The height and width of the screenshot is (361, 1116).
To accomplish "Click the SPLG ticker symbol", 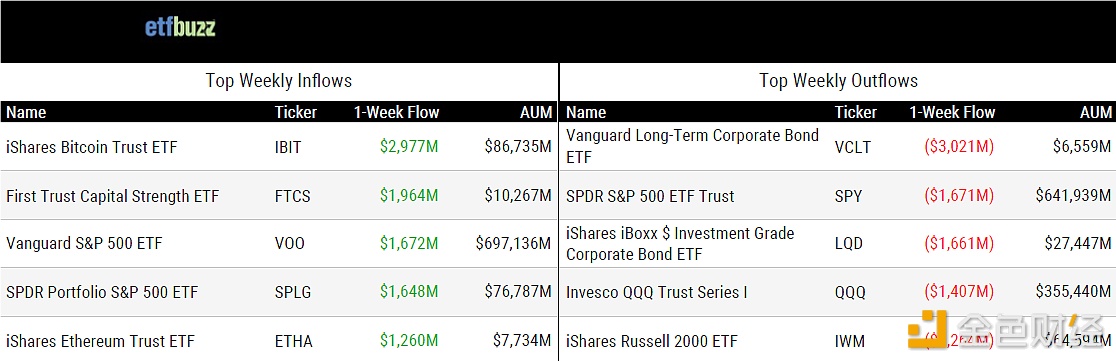I will pyautogui.click(x=293, y=292).
